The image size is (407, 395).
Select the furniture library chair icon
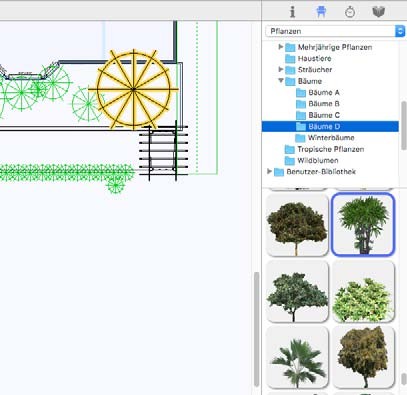[321, 12]
